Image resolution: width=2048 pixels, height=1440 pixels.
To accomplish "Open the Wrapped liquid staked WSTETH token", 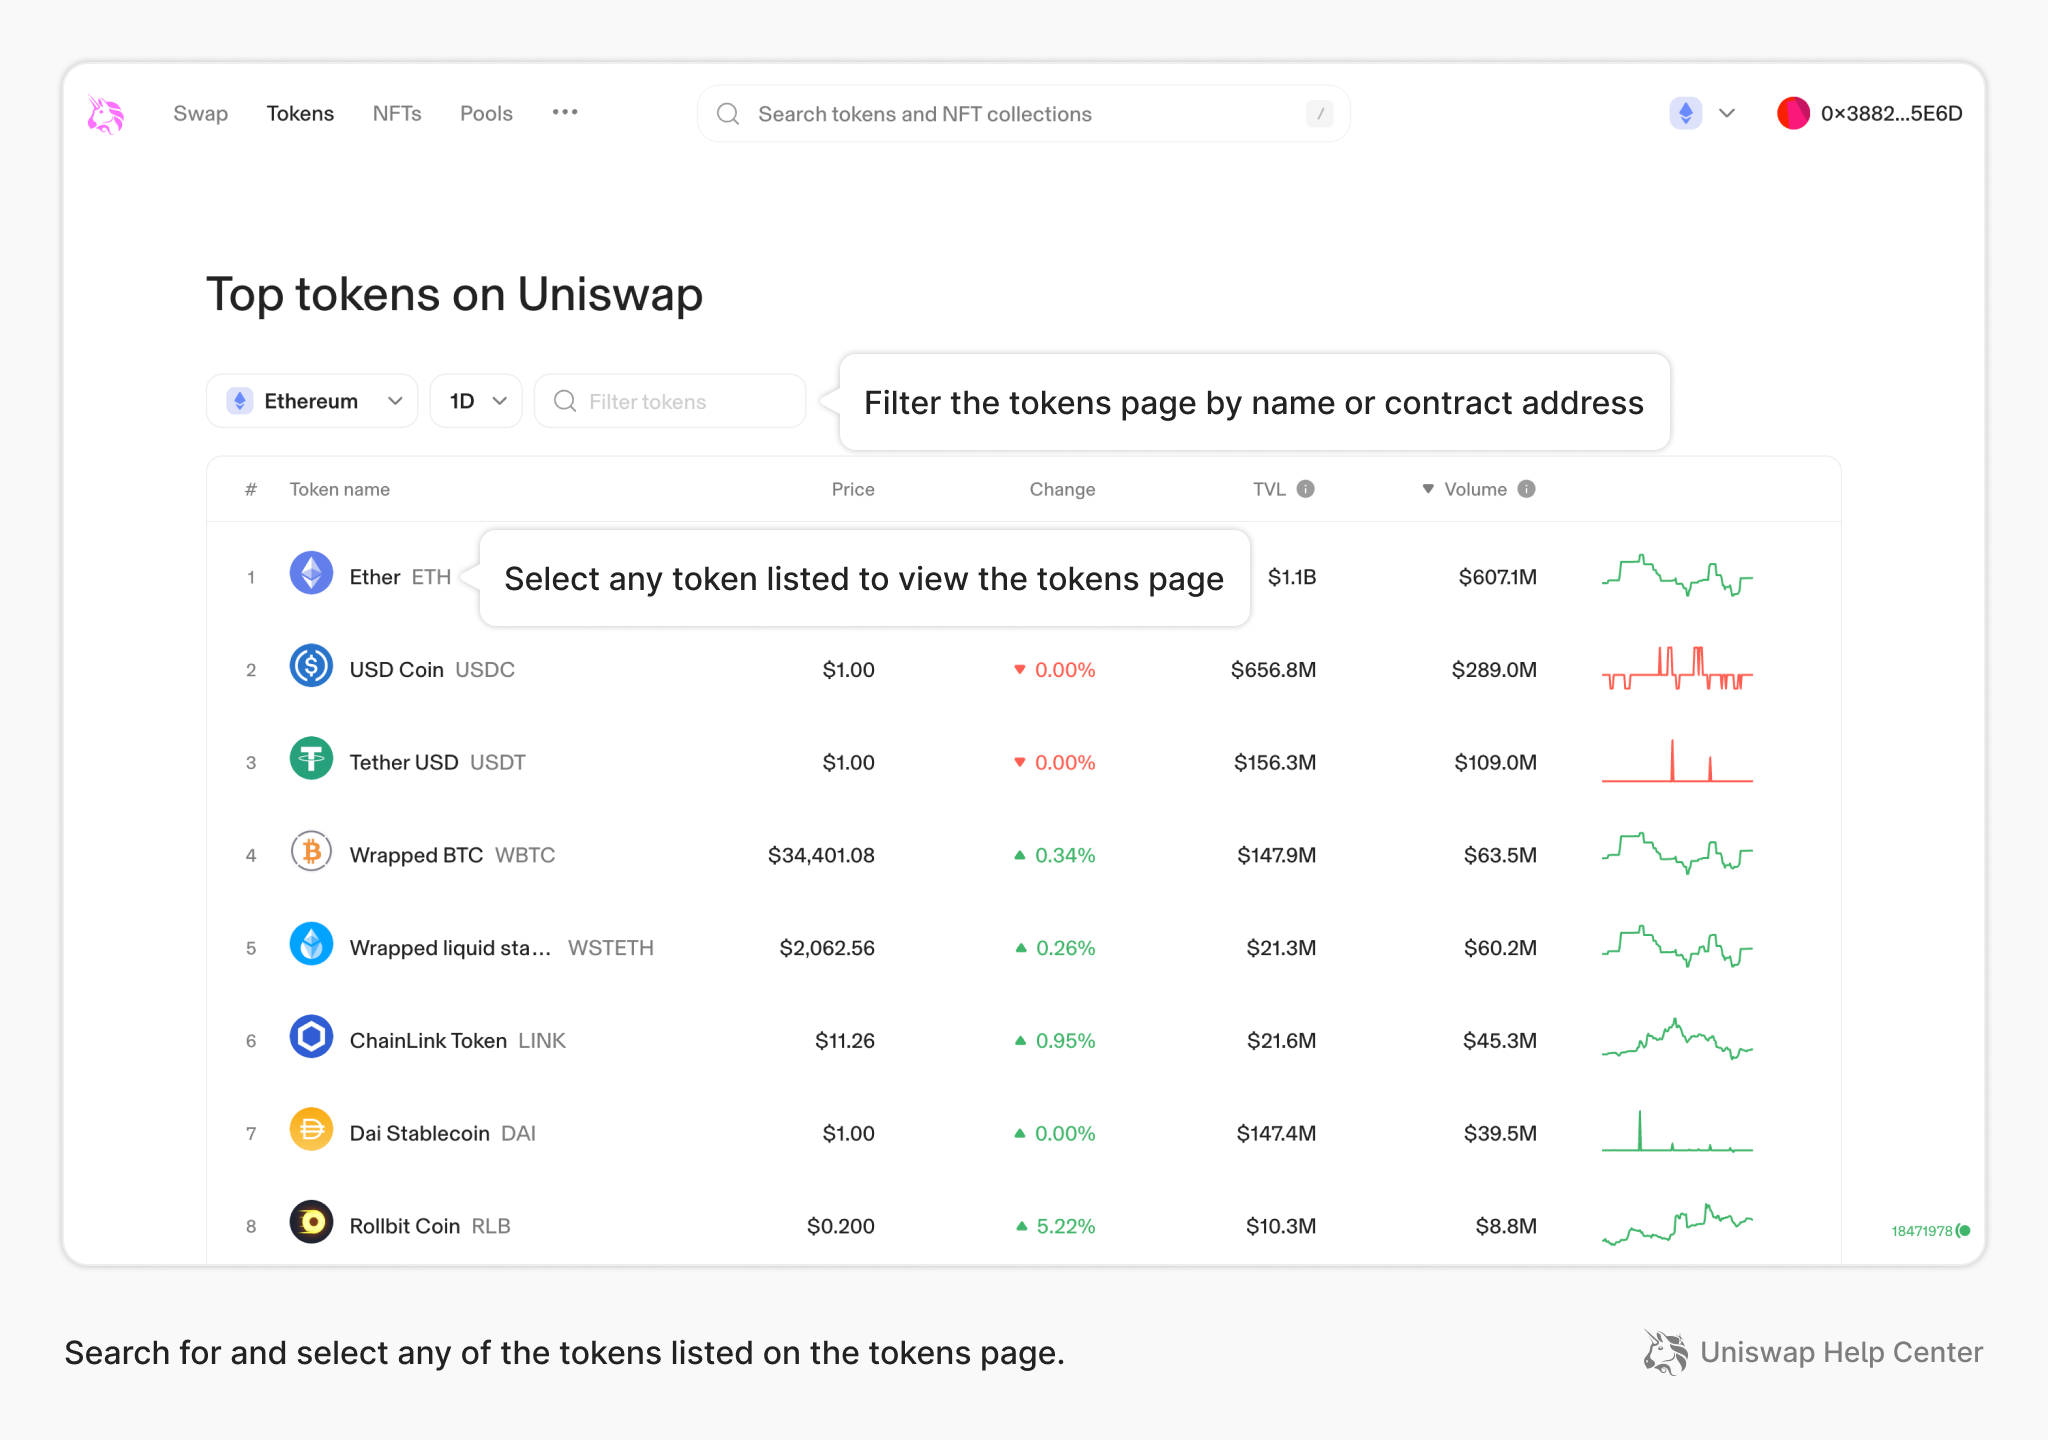I will (x=501, y=948).
